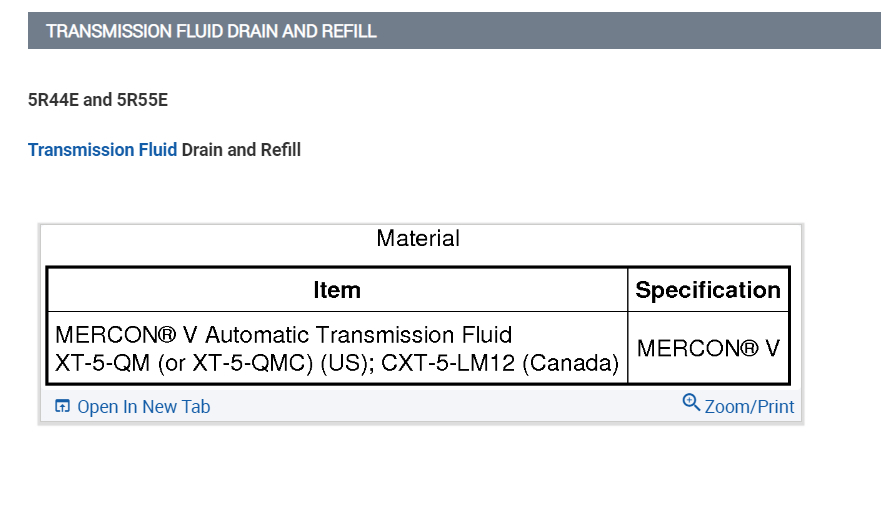Image resolution: width=881 pixels, height=528 pixels.
Task: Click the 5R55E transmission model text
Action: 141,101
